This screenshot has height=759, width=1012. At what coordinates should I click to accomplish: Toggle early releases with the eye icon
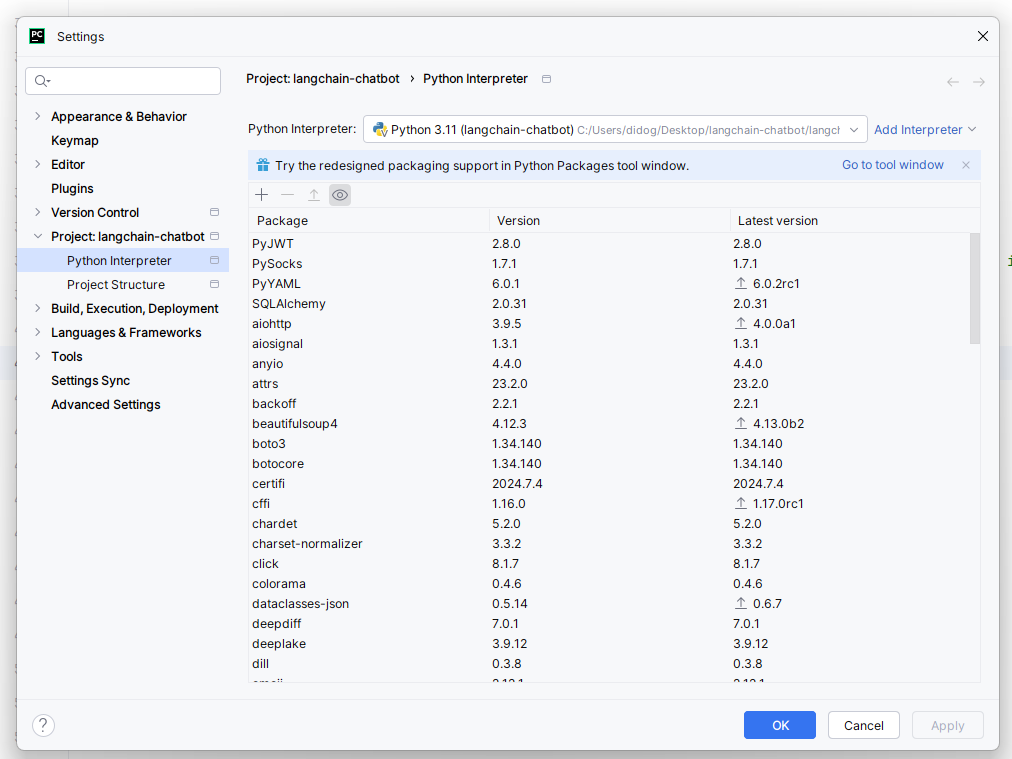coord(340,194)
